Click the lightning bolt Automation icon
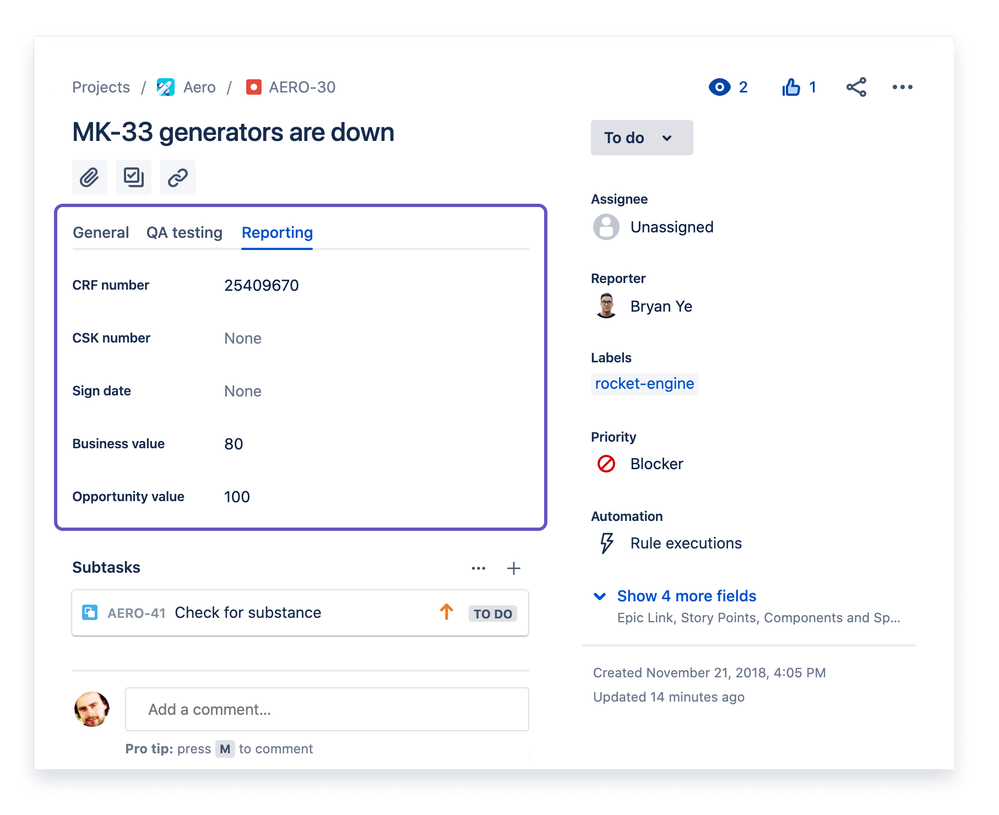The width and height of the screenshot is (999, 815). (x=607, y=543)
